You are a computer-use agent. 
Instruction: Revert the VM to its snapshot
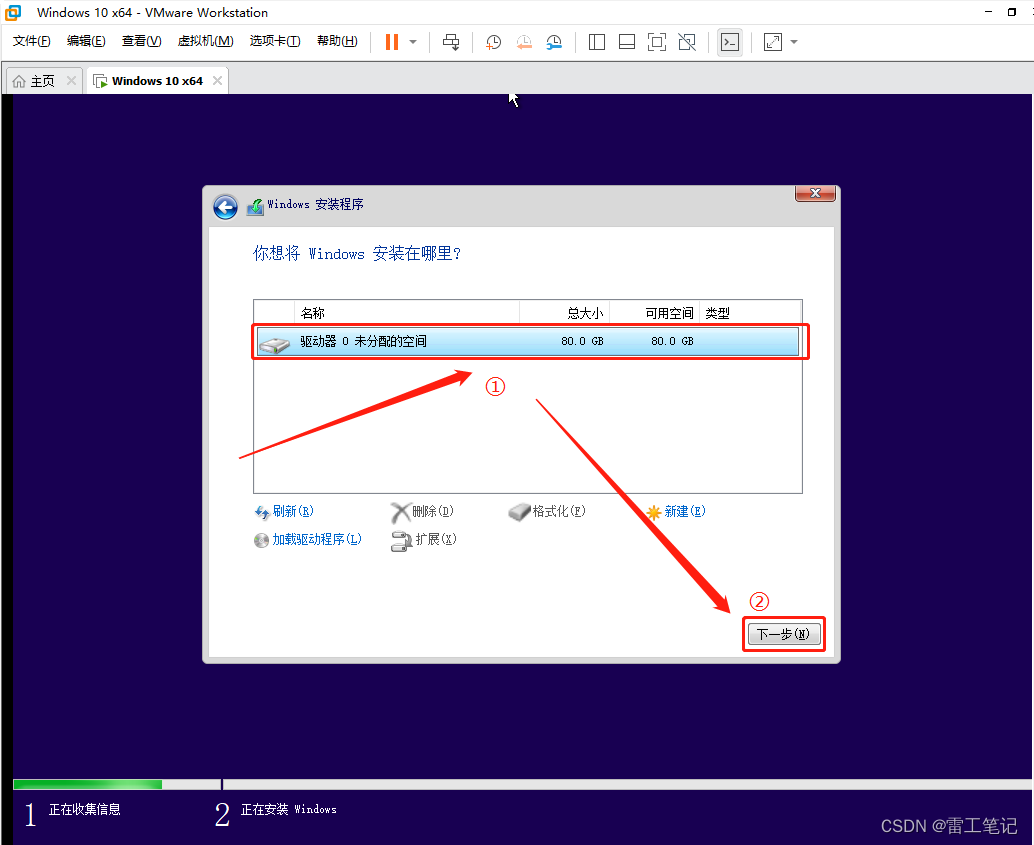coord(524,42)
